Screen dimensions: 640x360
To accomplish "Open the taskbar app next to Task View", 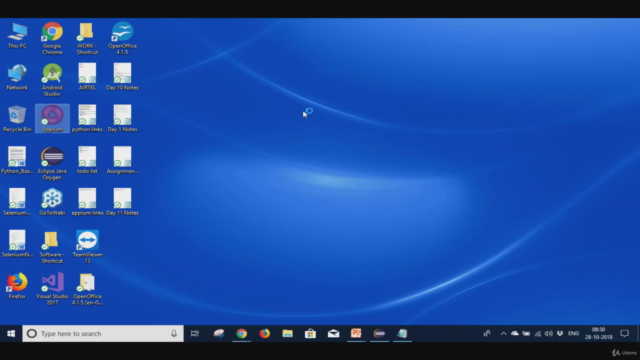I will coord(219,333).
